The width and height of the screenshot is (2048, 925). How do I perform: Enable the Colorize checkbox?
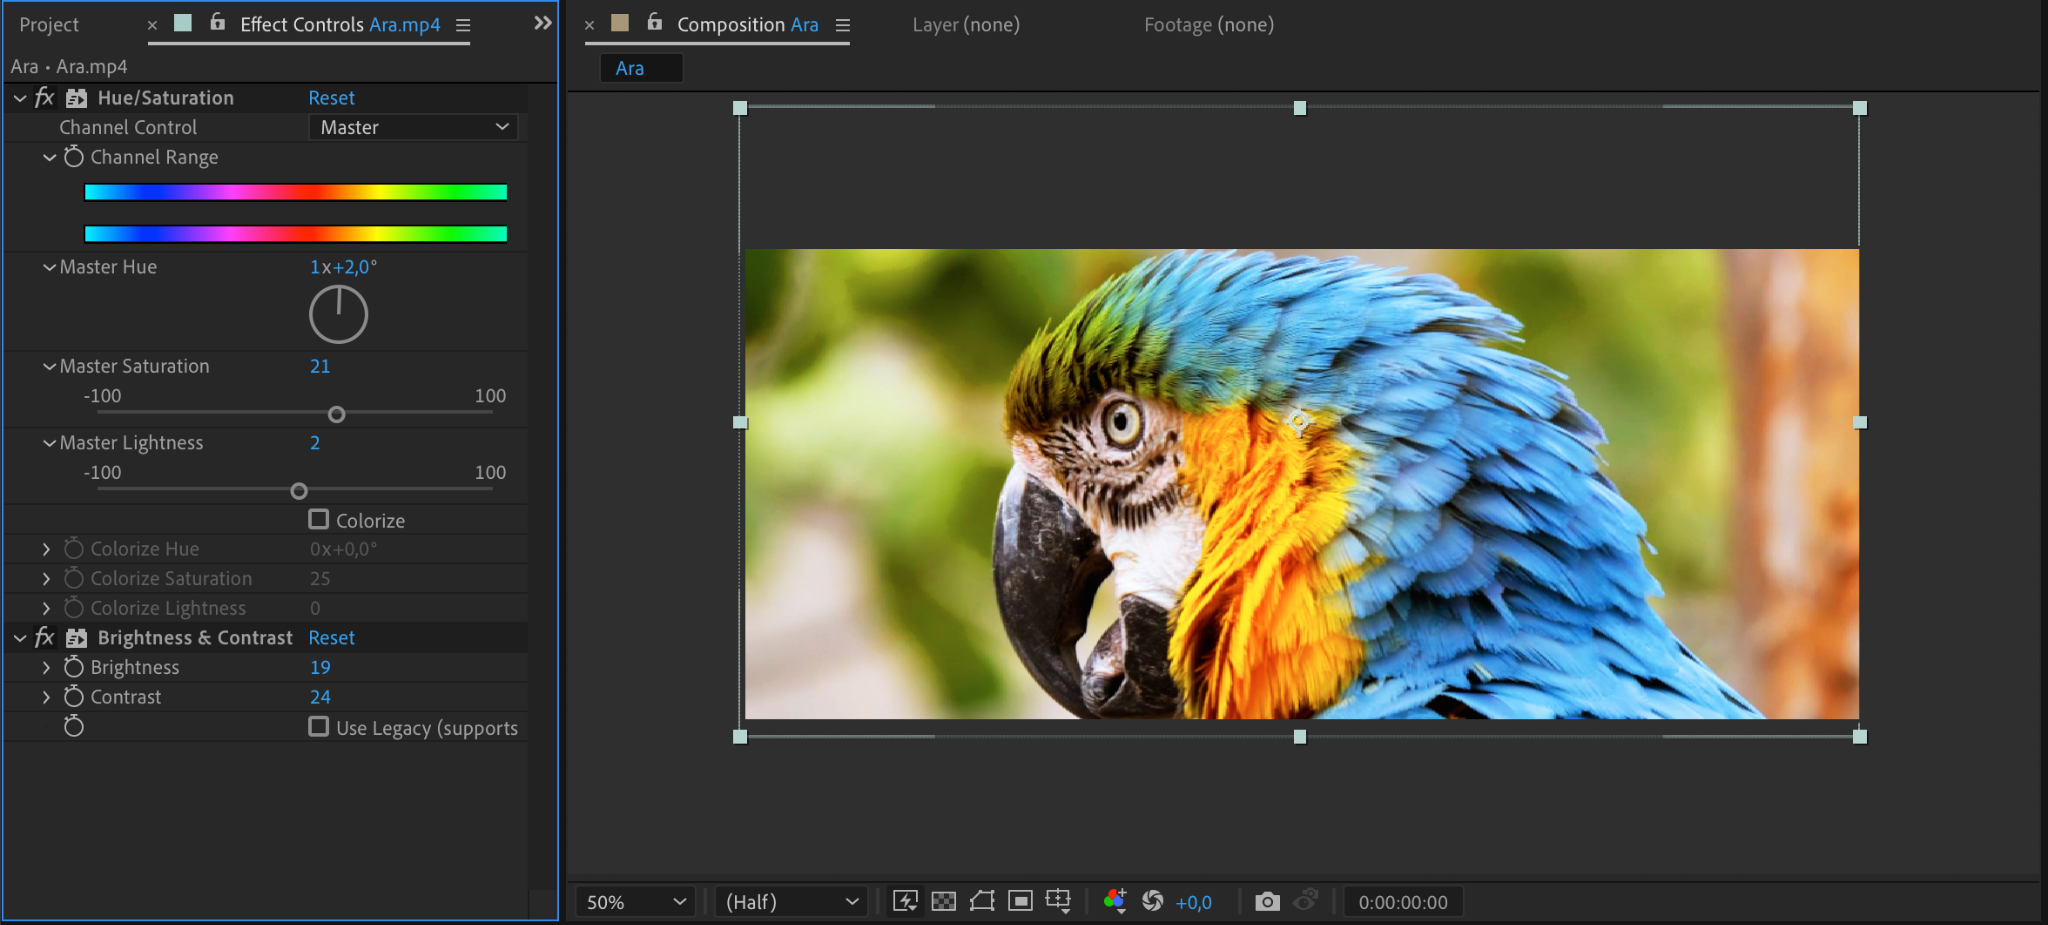[319, 520]
